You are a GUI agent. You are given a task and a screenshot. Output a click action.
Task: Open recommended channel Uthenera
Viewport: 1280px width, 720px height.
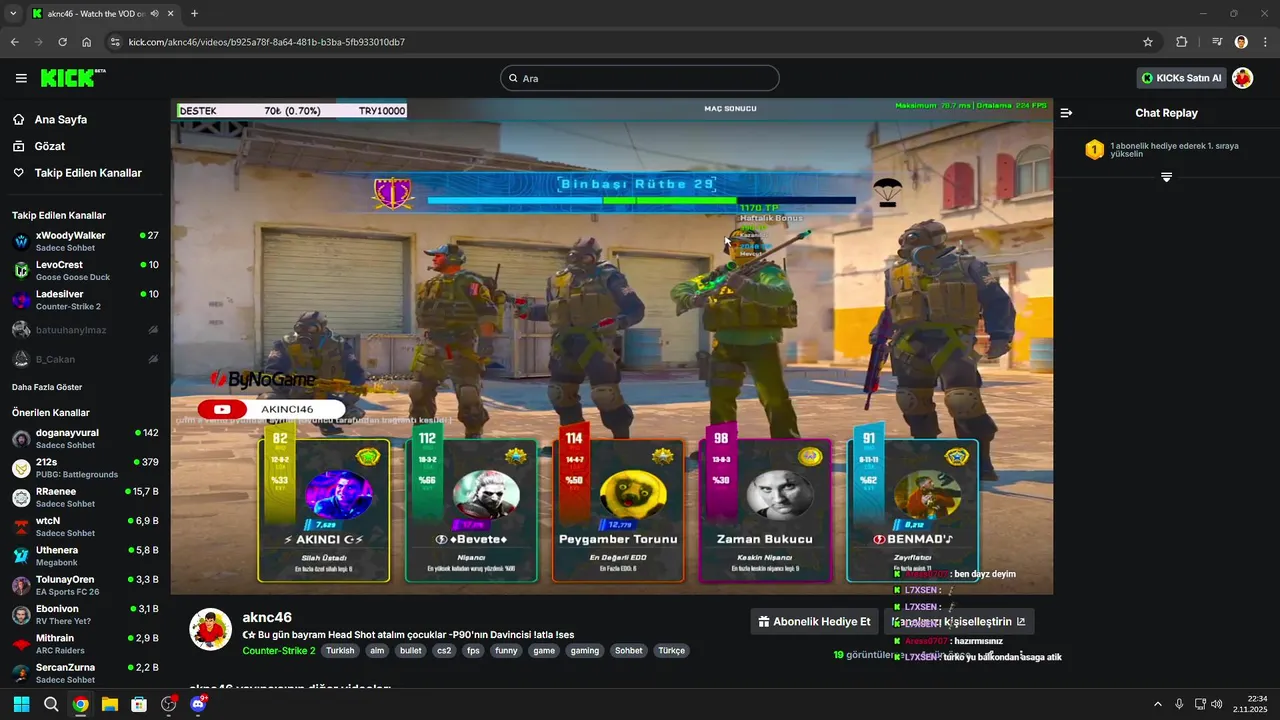85,556
